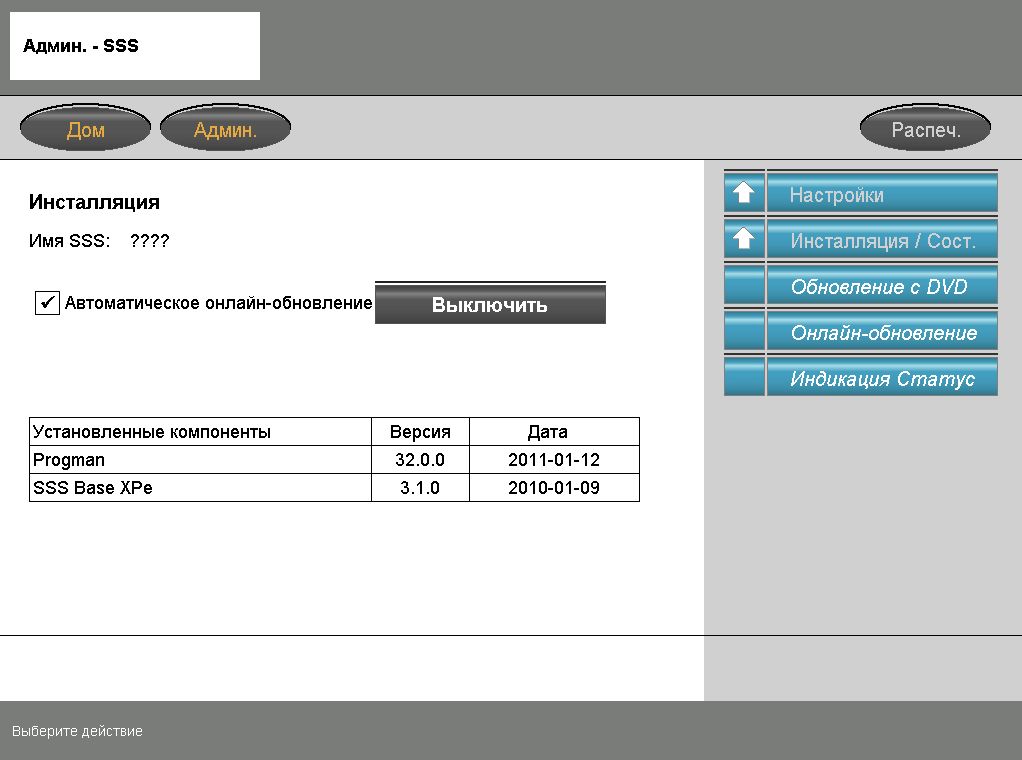This screenshot has height=760, width=1022.
Task: Click the Версия column header
Action: [x=420, y=431]
